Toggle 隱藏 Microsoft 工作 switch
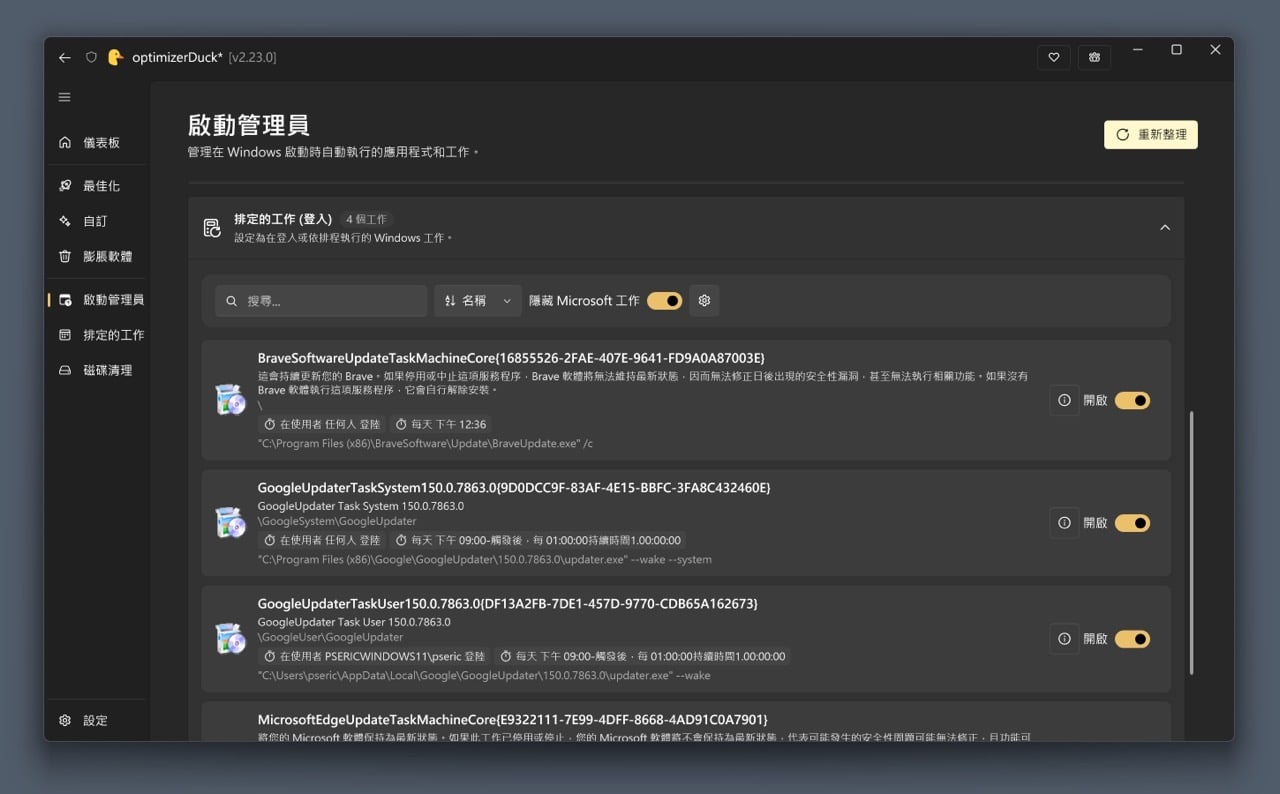This screenshot has width=1280, height=794. point(664,301)
